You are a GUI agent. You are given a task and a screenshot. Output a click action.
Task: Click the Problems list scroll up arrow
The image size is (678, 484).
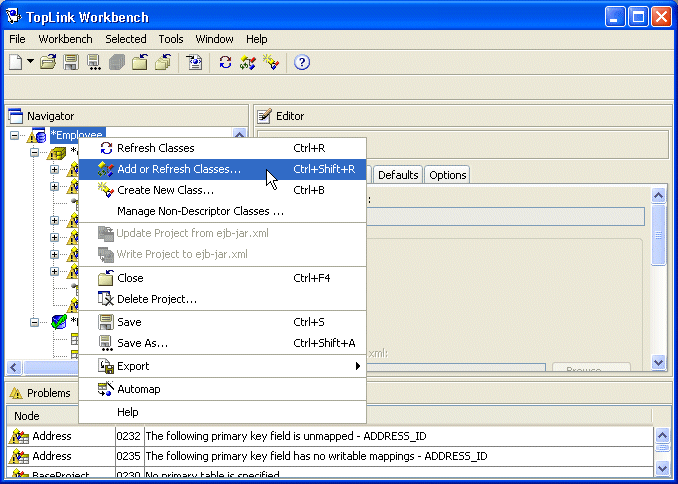pyautogui.click(x=662, y=435)
